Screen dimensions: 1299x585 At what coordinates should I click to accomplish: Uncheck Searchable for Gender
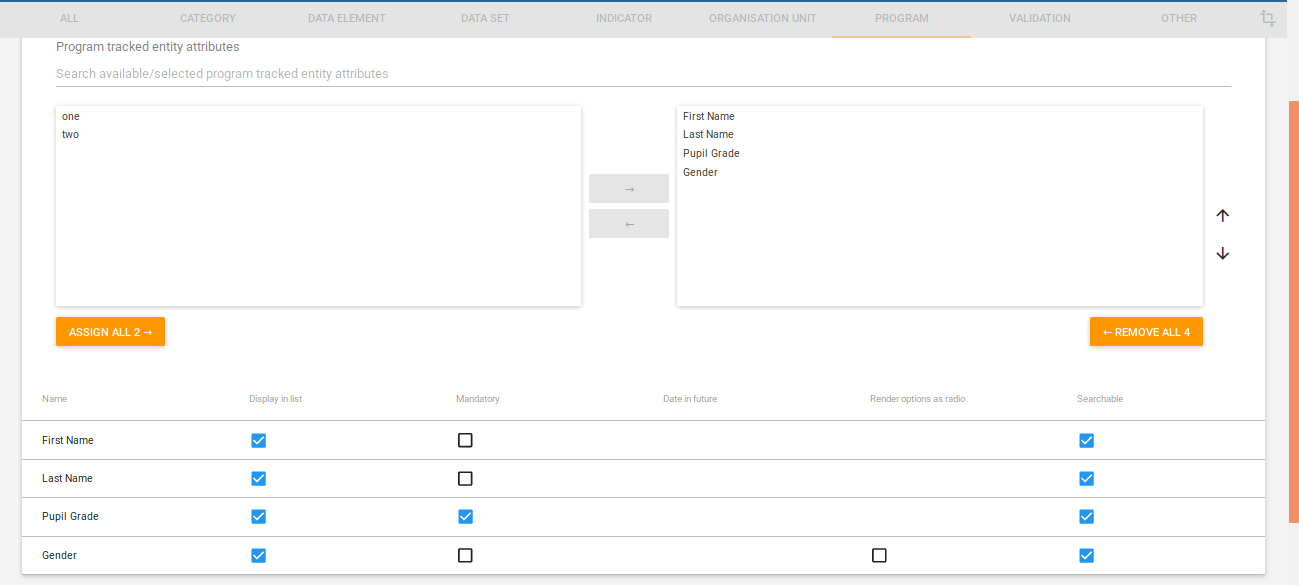(1086, 555)
